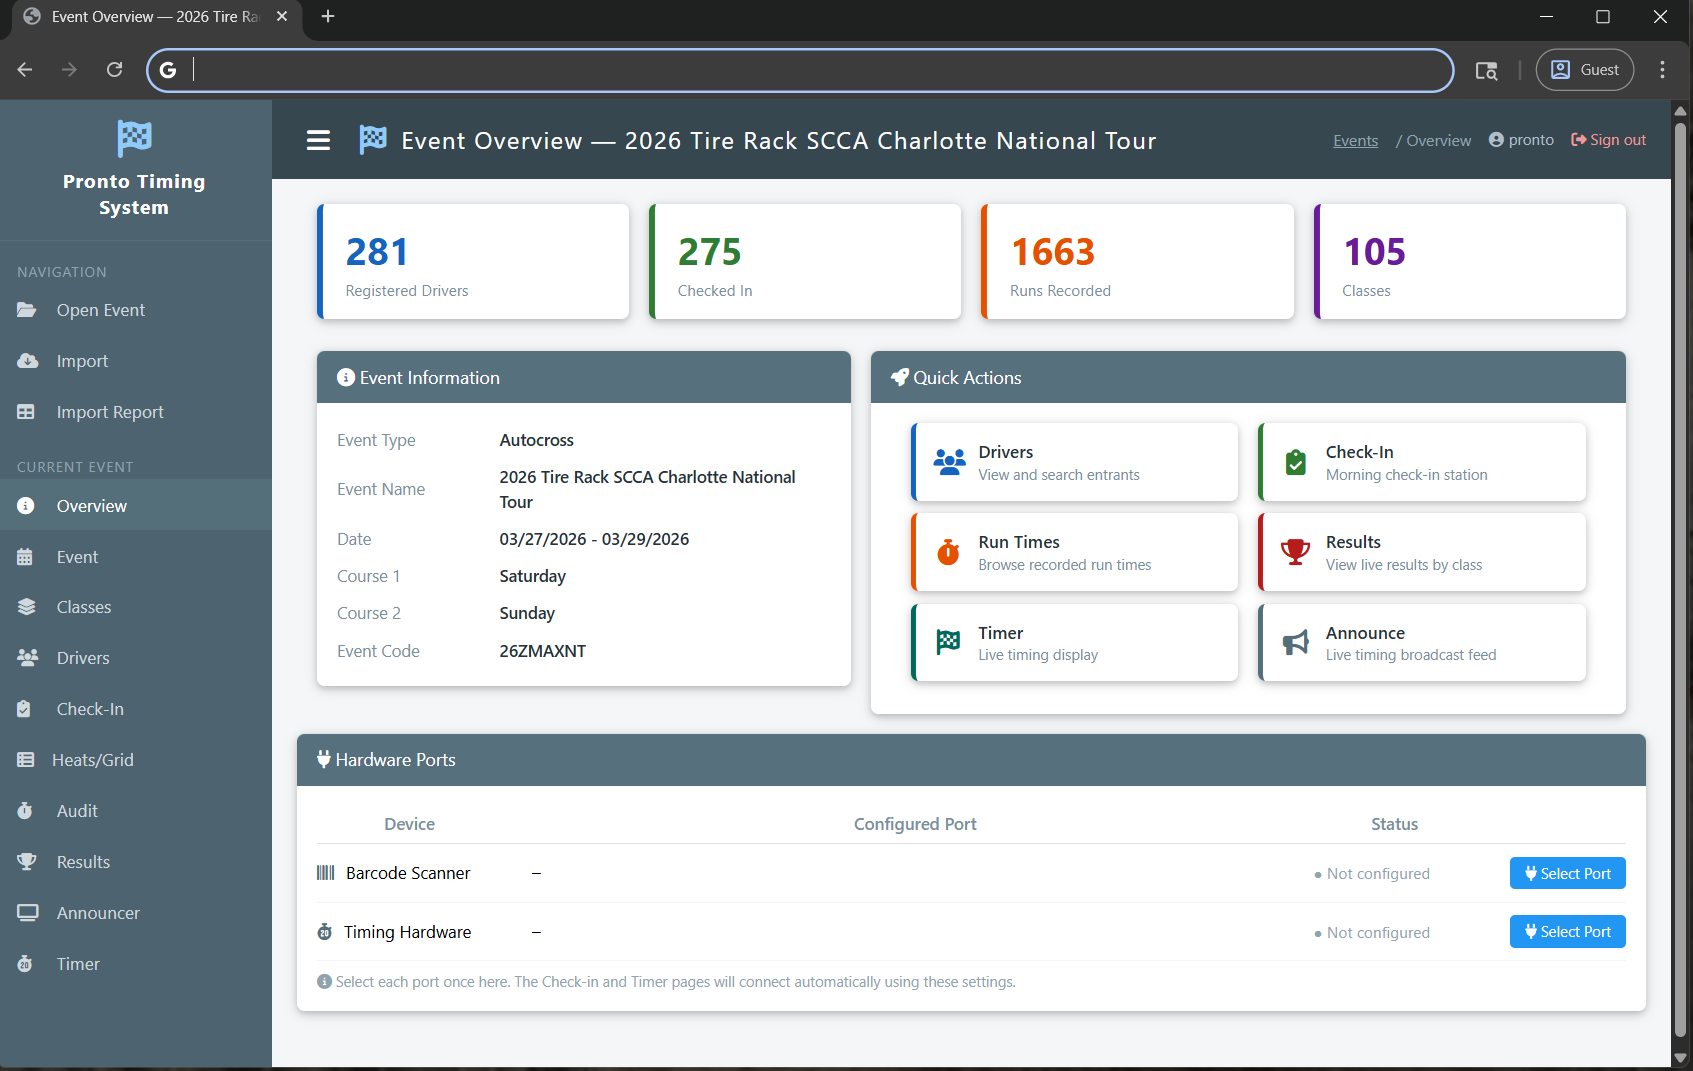Click the Events breadcrumb link
Screen dimensions: 1693x1071
coord(1355,141)
